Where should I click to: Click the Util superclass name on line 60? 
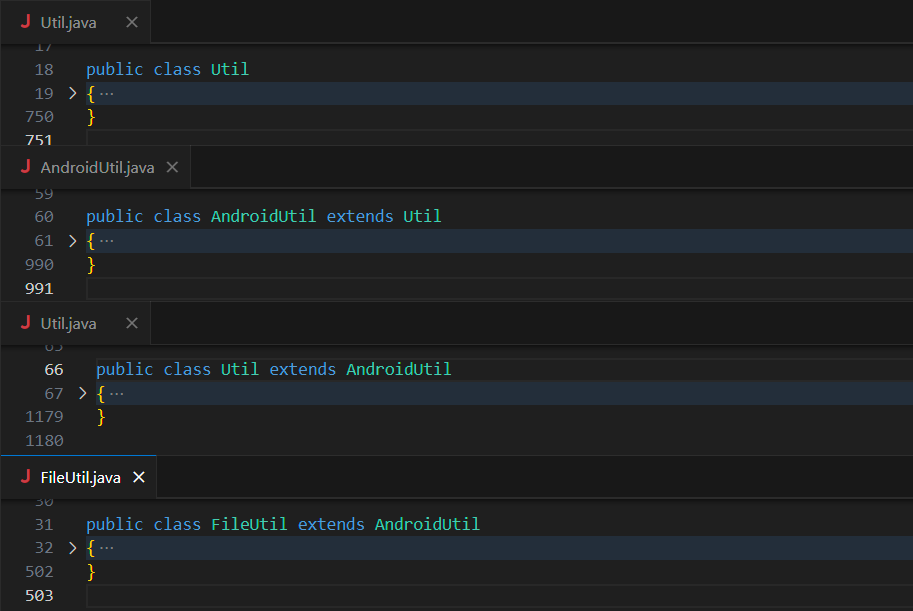coord(422,216)
